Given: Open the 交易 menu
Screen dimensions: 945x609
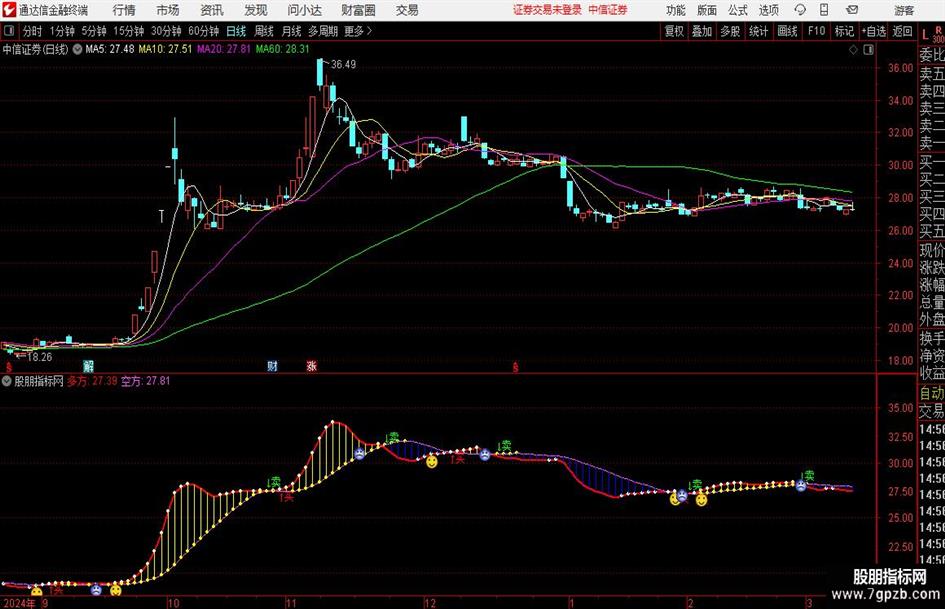Looking at the screenshot, I should [407, 10].
